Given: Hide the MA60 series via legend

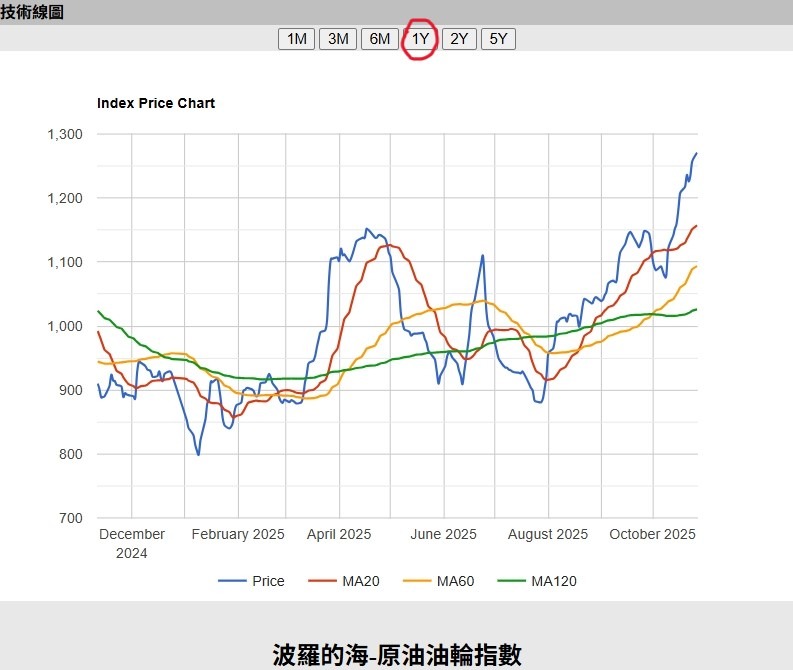Looking at the screenshot, I should pyautogui.click(x=454, y=581).
